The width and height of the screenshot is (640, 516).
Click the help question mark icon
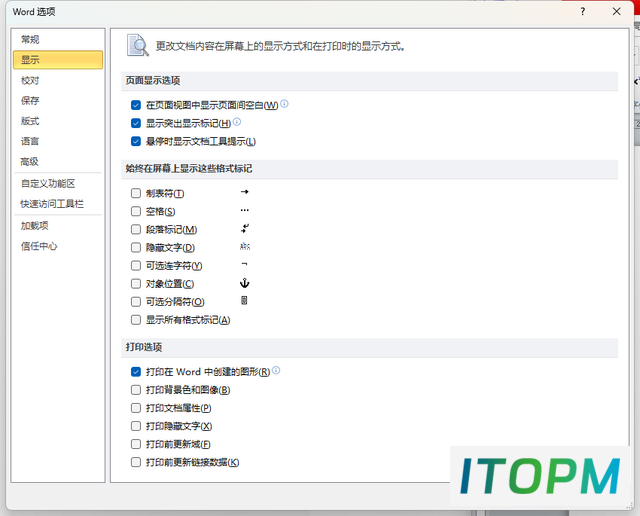pyautogui.click(x=582, y=11)
